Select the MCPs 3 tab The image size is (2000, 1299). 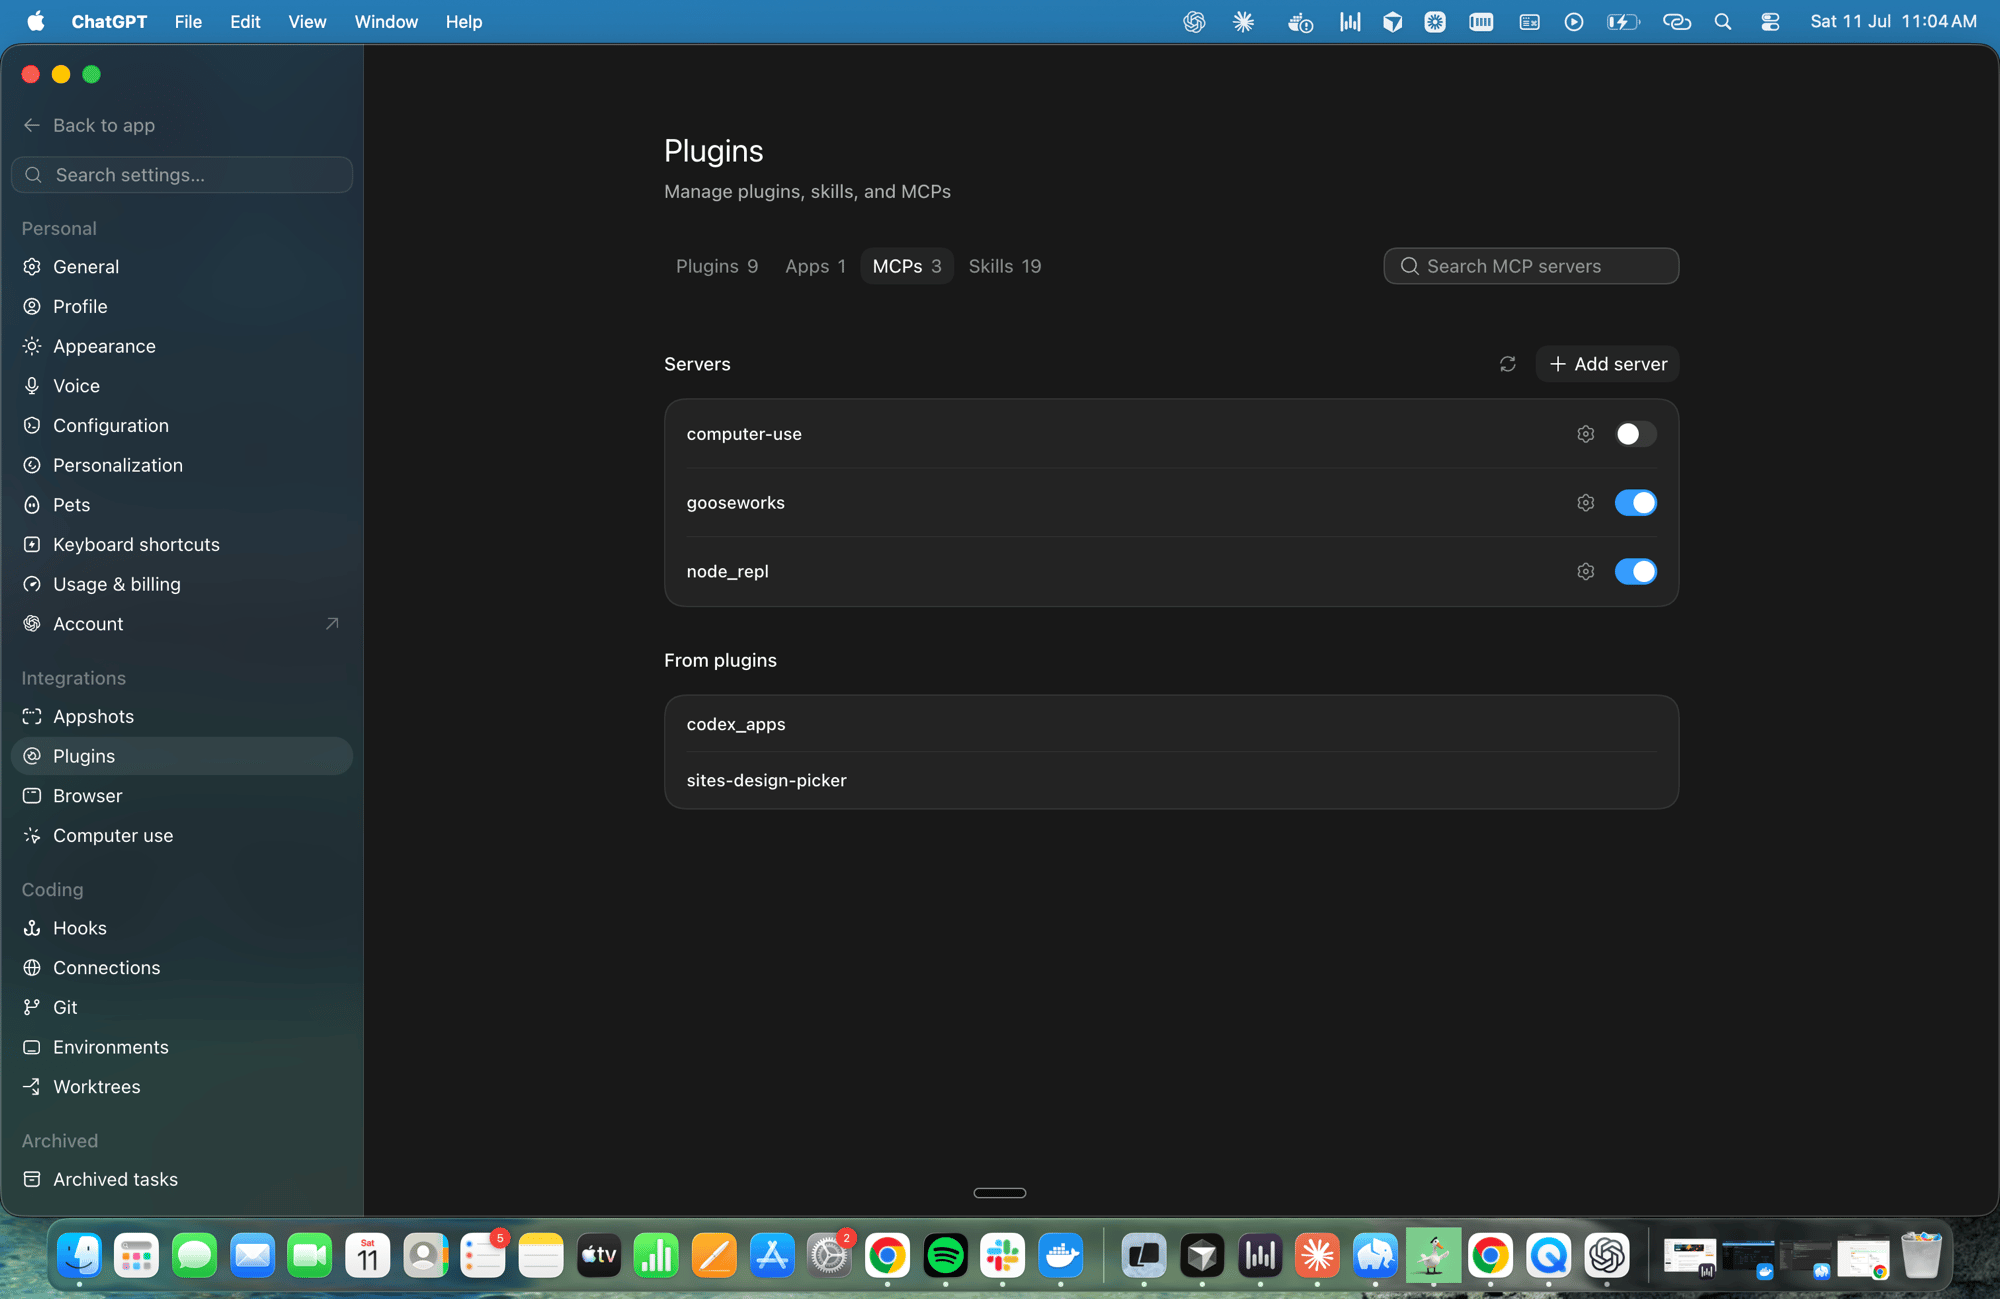click(x=907, y=266)
